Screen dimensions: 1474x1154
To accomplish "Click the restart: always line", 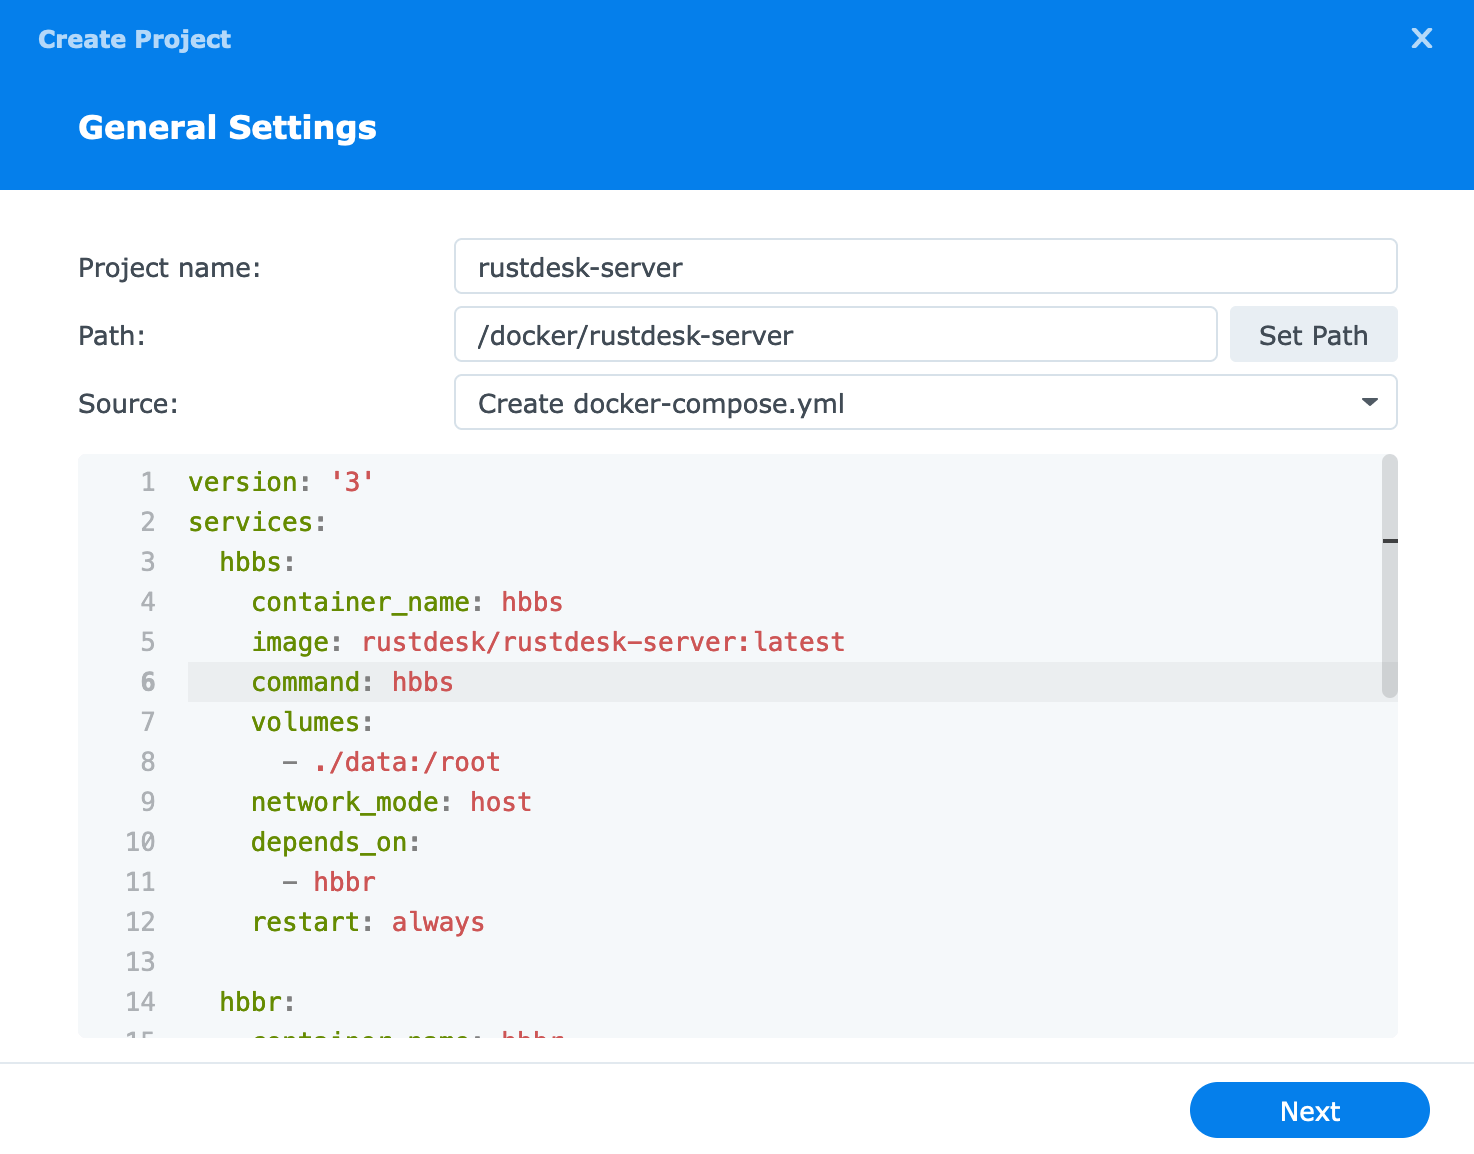I will click(368, 922).
